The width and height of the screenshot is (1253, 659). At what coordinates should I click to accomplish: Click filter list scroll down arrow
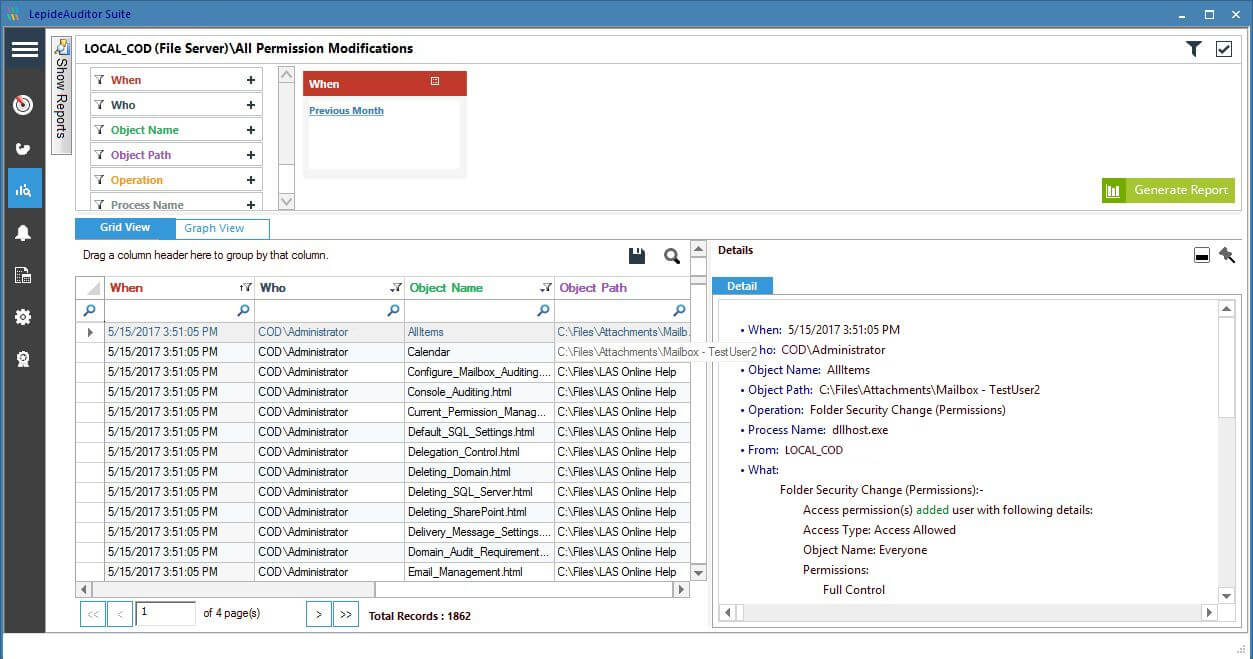[287, 202]
